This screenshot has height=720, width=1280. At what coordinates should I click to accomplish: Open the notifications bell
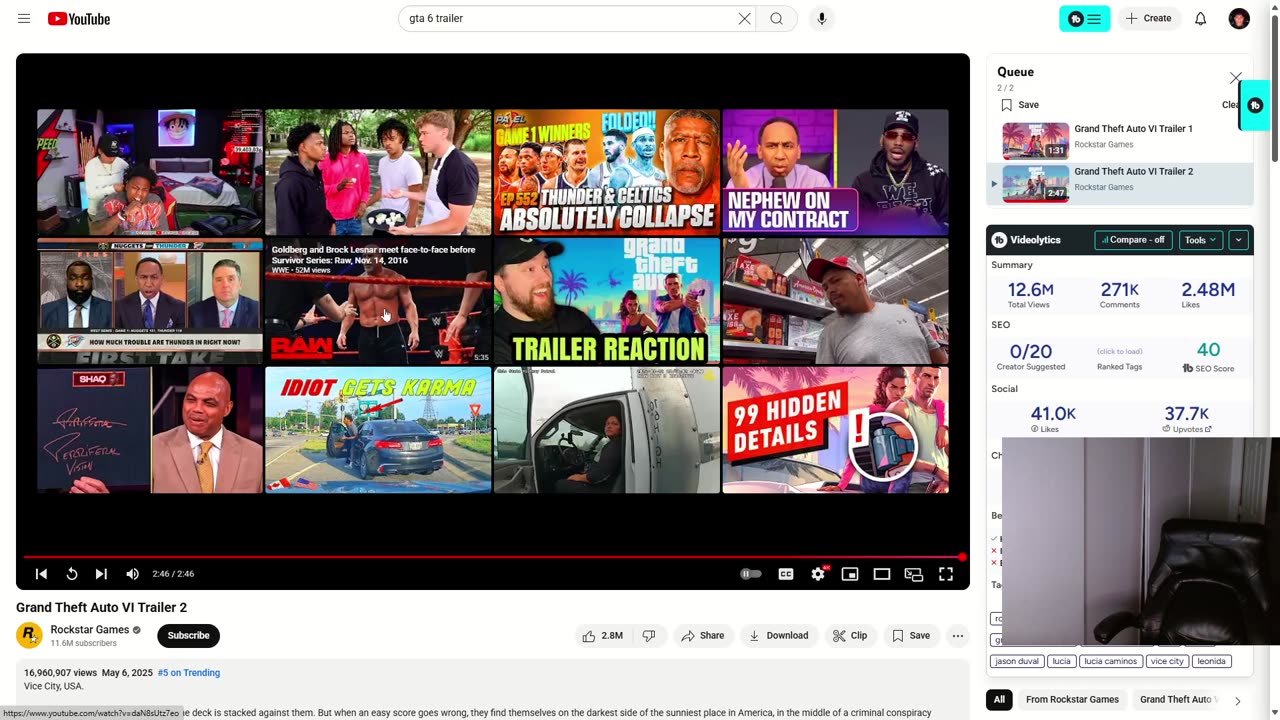point(1200,19)
